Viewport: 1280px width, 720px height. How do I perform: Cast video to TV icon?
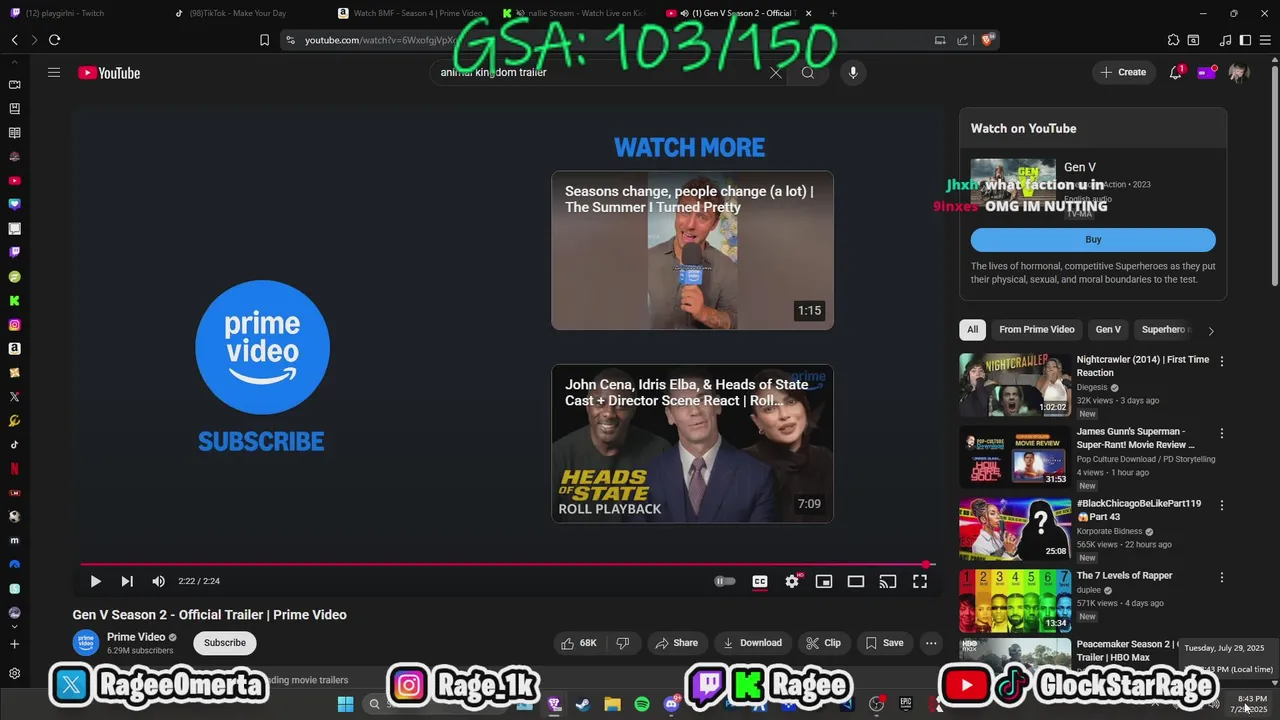click(888, 581)
